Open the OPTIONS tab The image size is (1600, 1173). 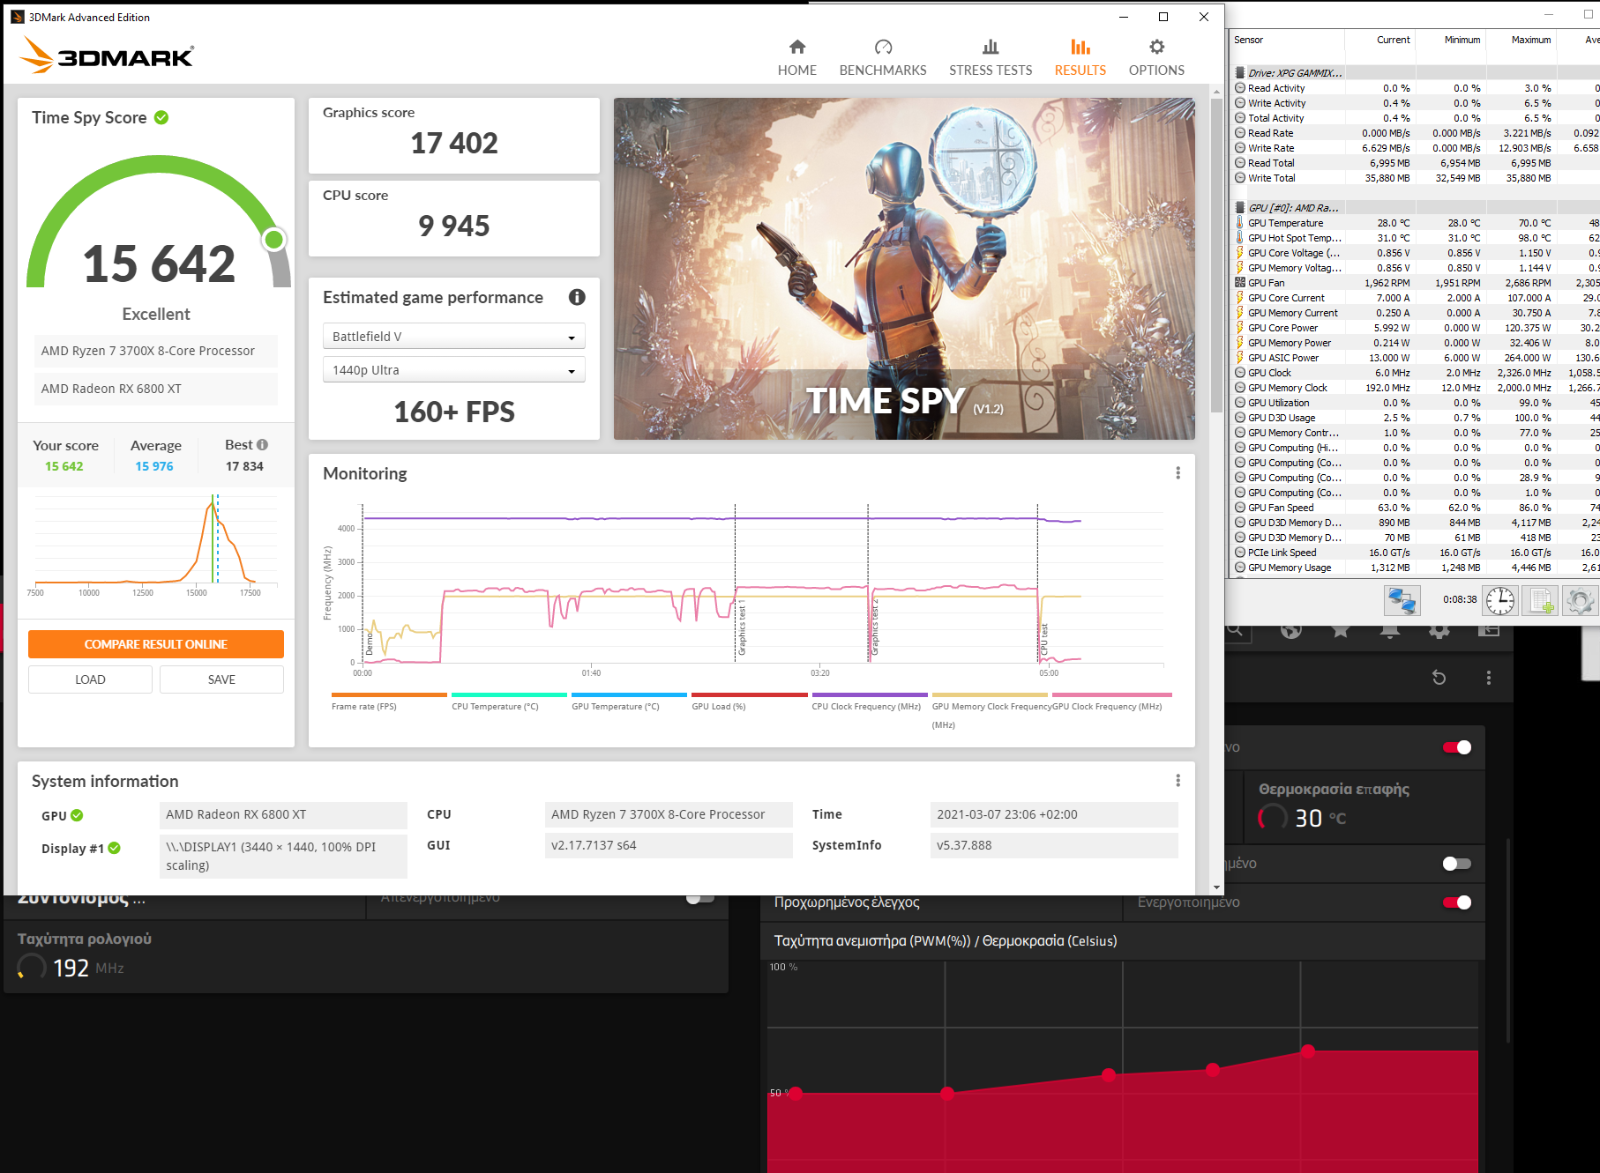coord(1157,58)
